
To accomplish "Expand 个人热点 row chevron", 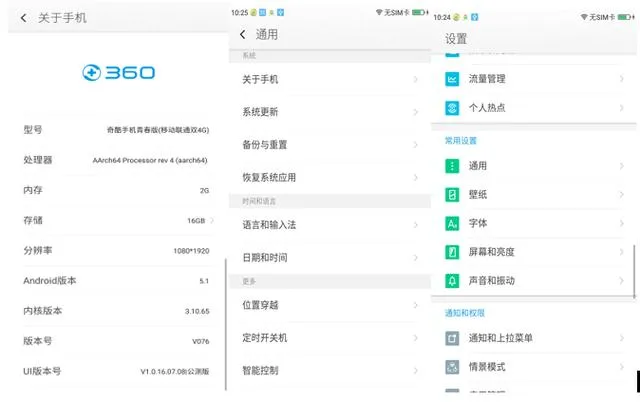I will pyautogui.click(x=621, y=108).
